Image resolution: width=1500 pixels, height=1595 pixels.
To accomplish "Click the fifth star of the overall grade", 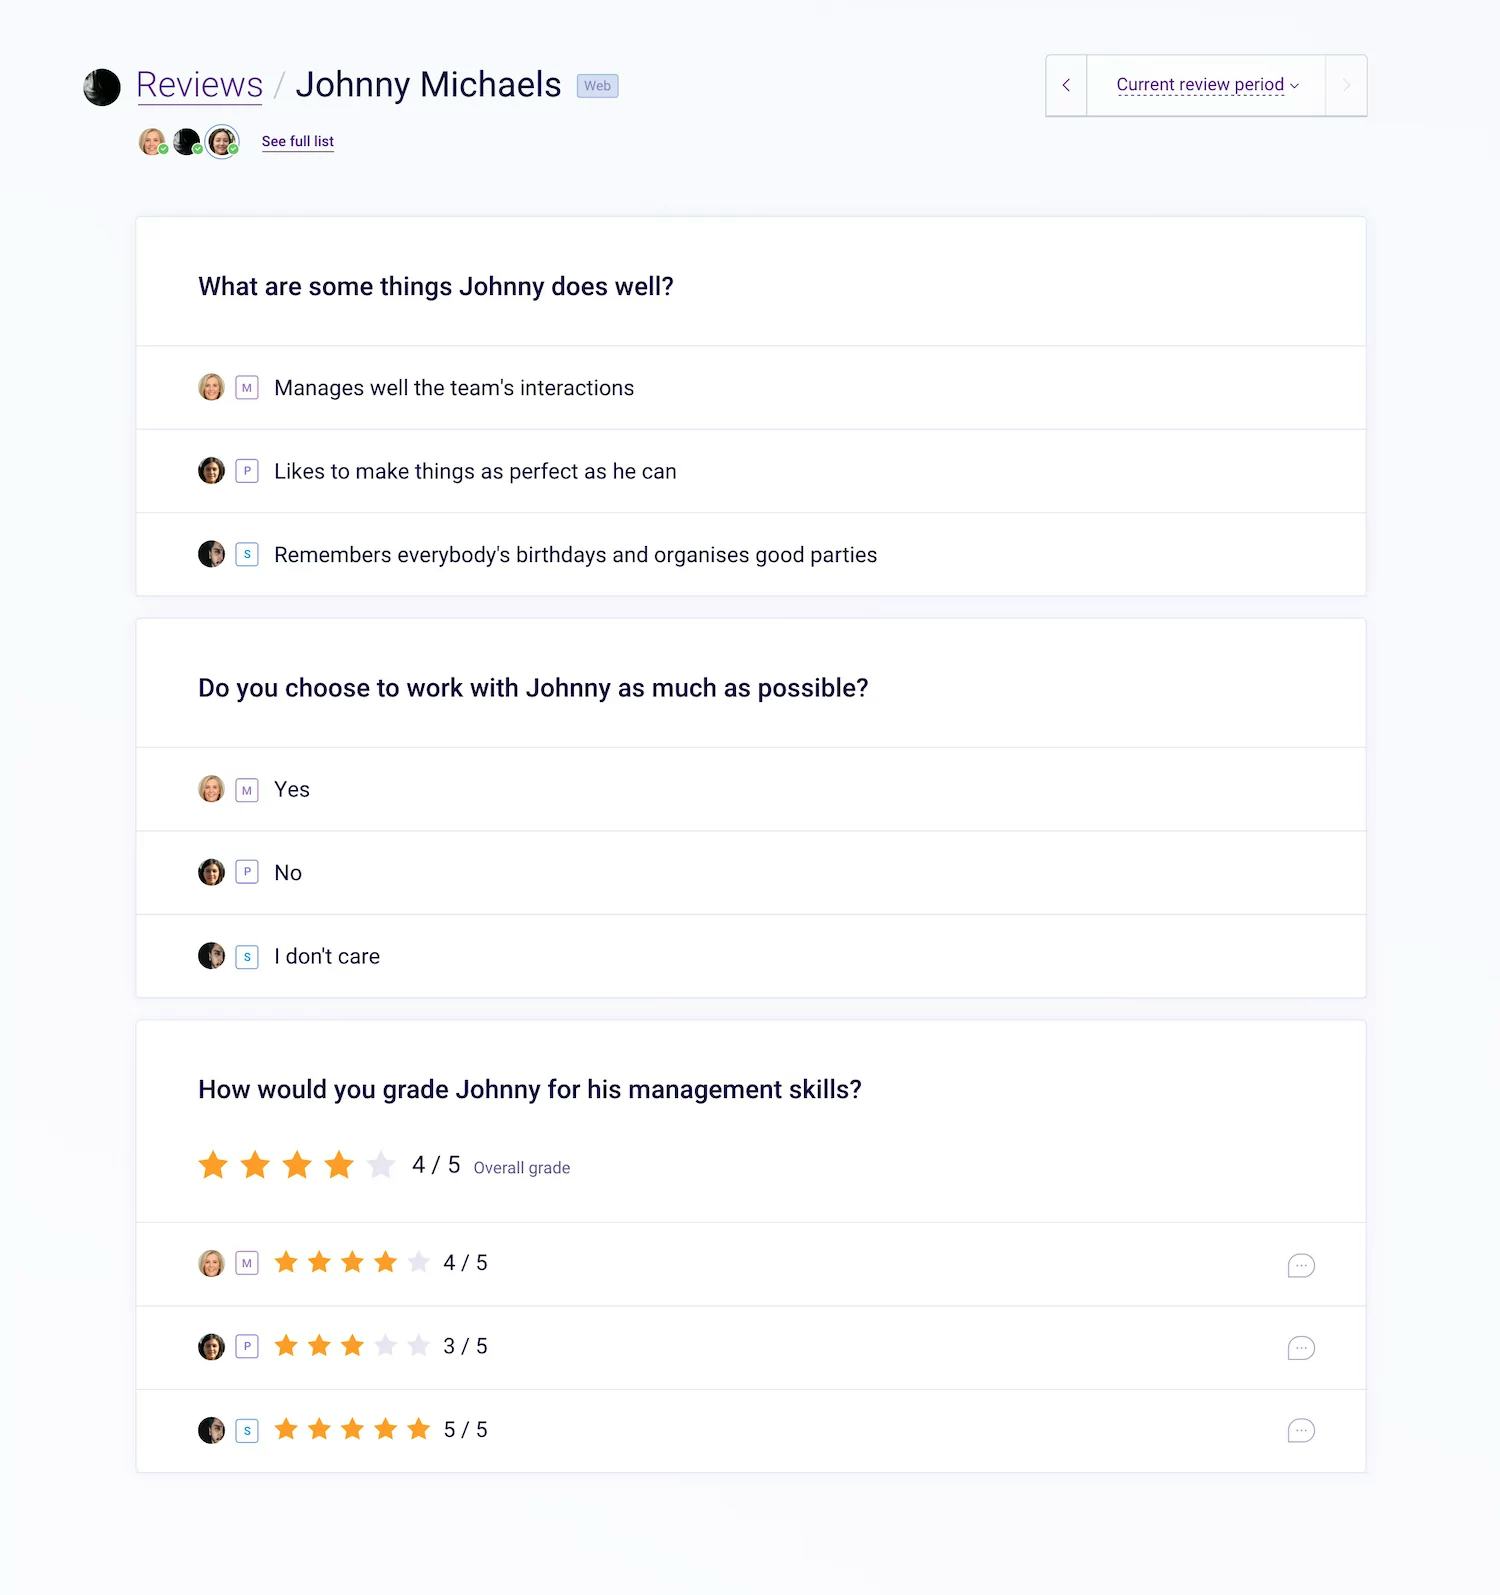I will 381,1164.
